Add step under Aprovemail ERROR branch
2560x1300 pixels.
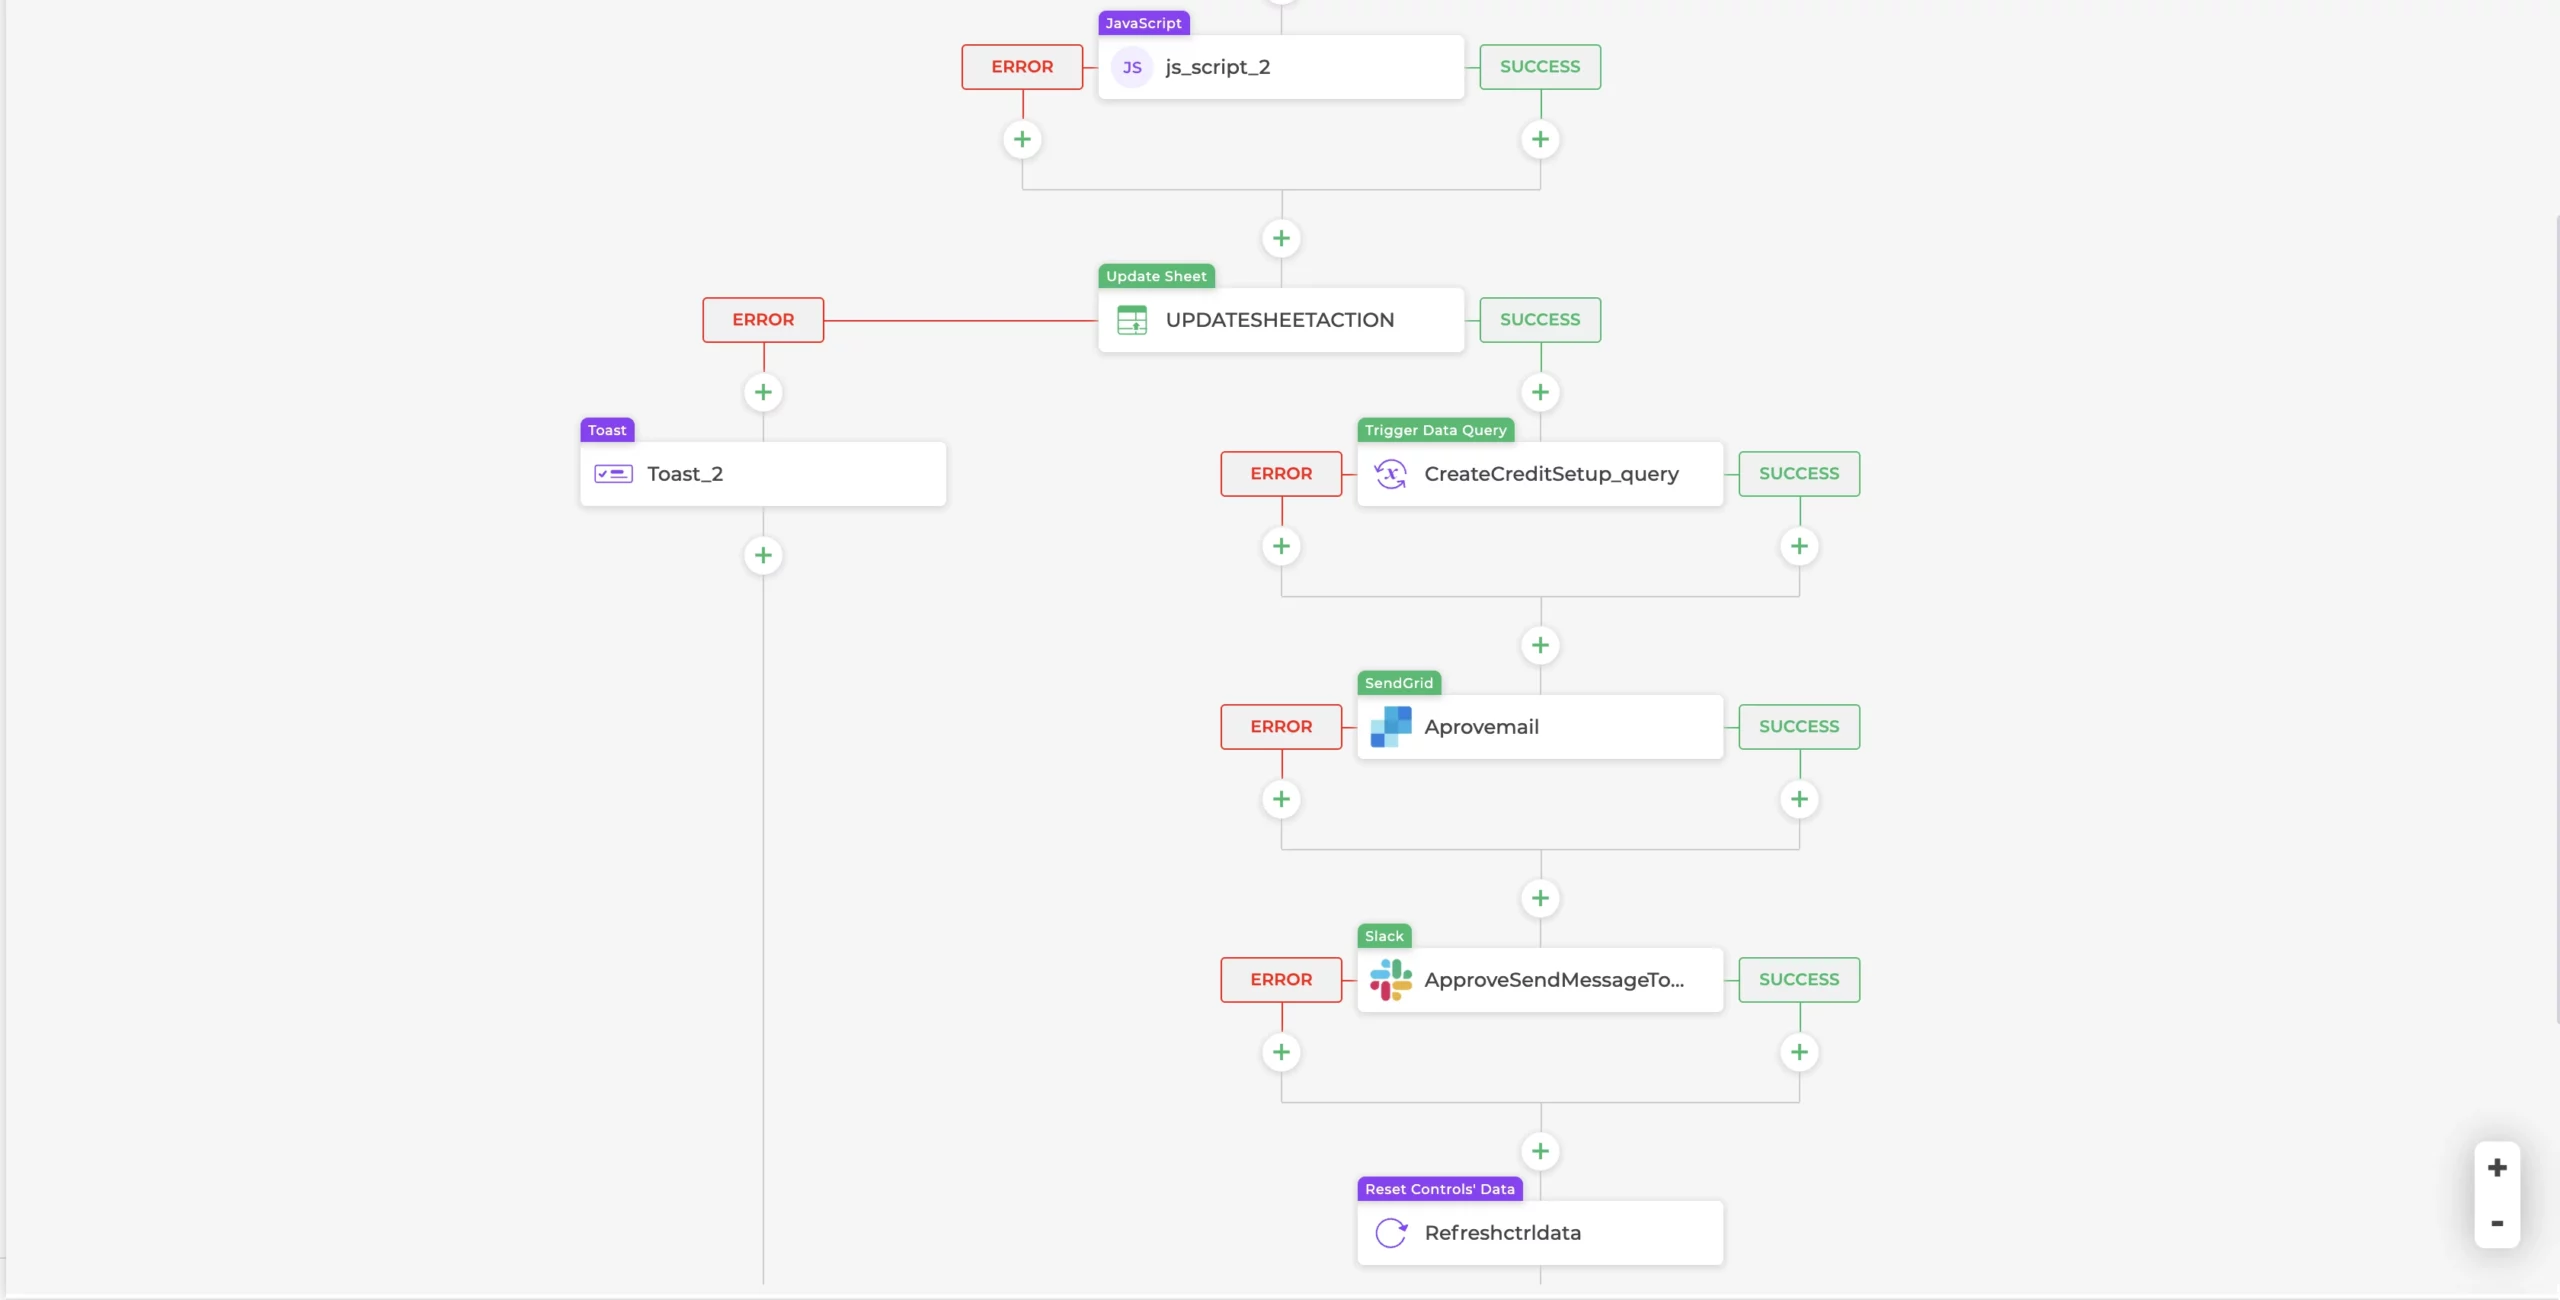pyautogui.click(x=1281, y=799)
